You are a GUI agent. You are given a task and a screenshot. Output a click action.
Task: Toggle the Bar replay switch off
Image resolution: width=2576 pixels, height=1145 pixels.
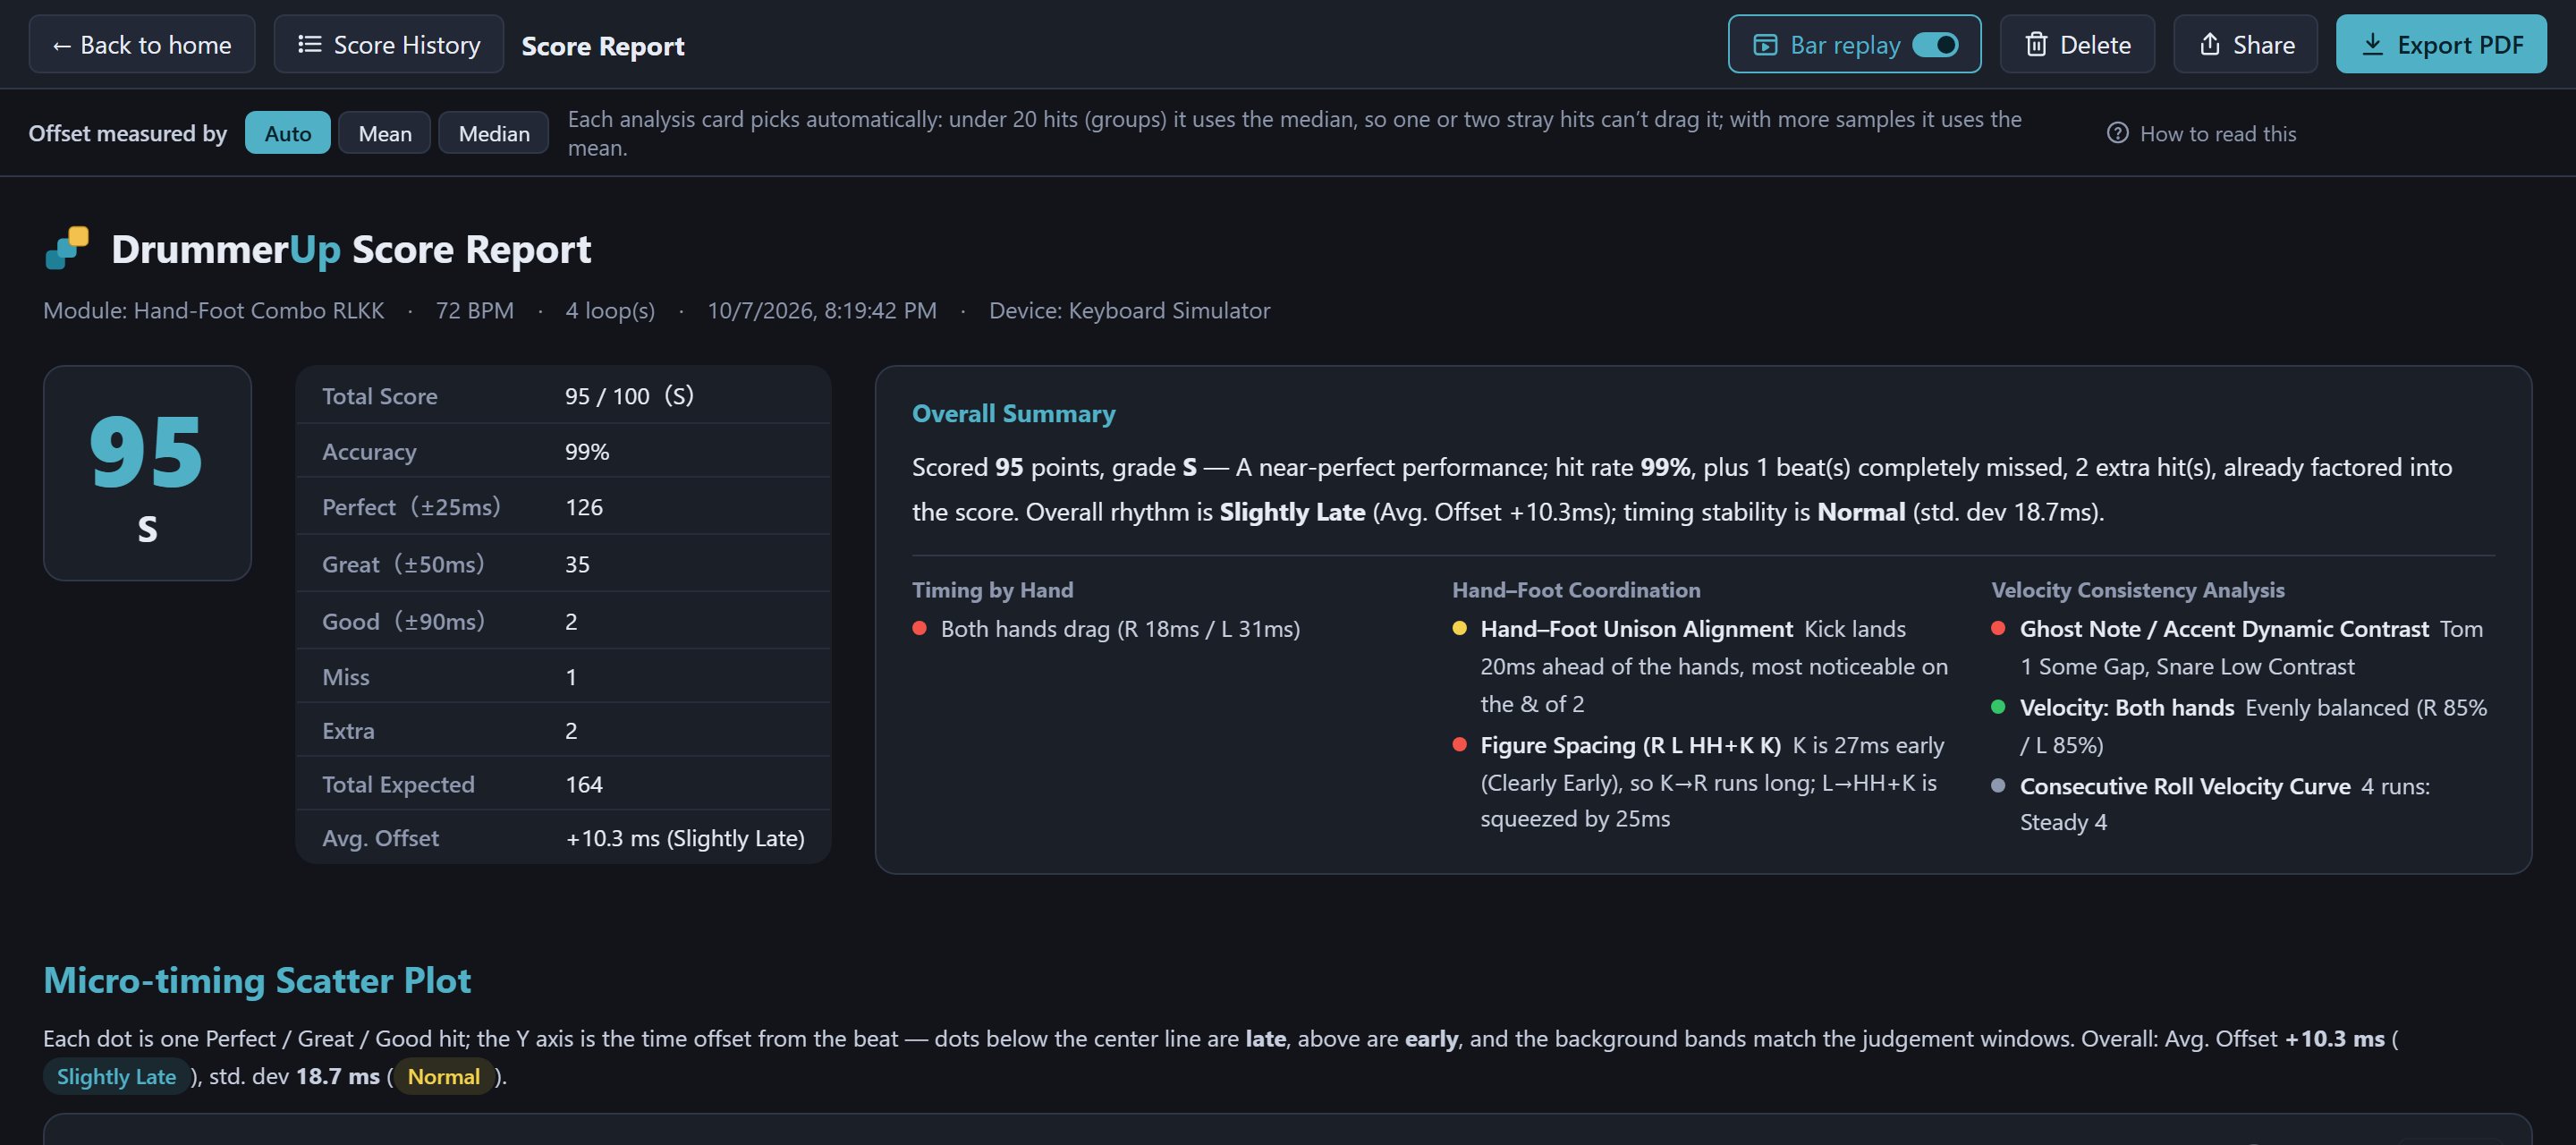point(1935,45)
